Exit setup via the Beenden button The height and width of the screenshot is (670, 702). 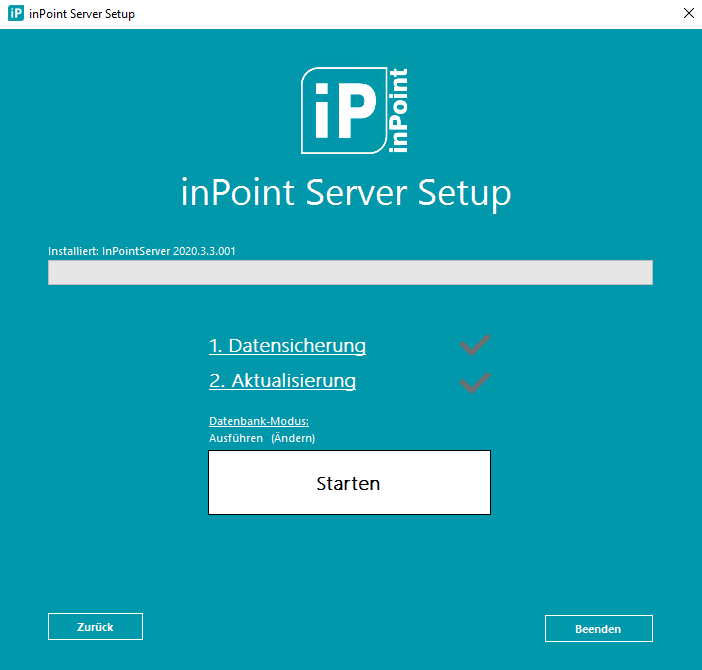pos(599,628)
